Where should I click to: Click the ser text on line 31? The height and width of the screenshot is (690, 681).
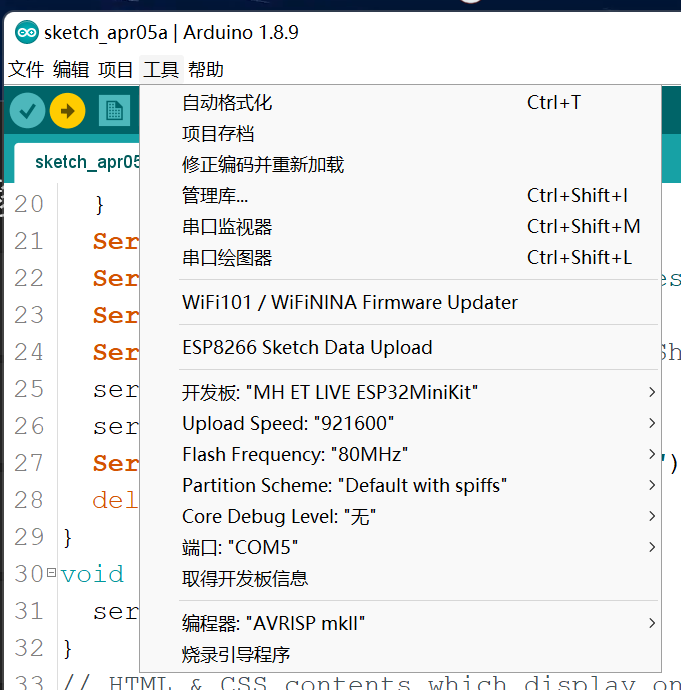(x=116, y=611)
